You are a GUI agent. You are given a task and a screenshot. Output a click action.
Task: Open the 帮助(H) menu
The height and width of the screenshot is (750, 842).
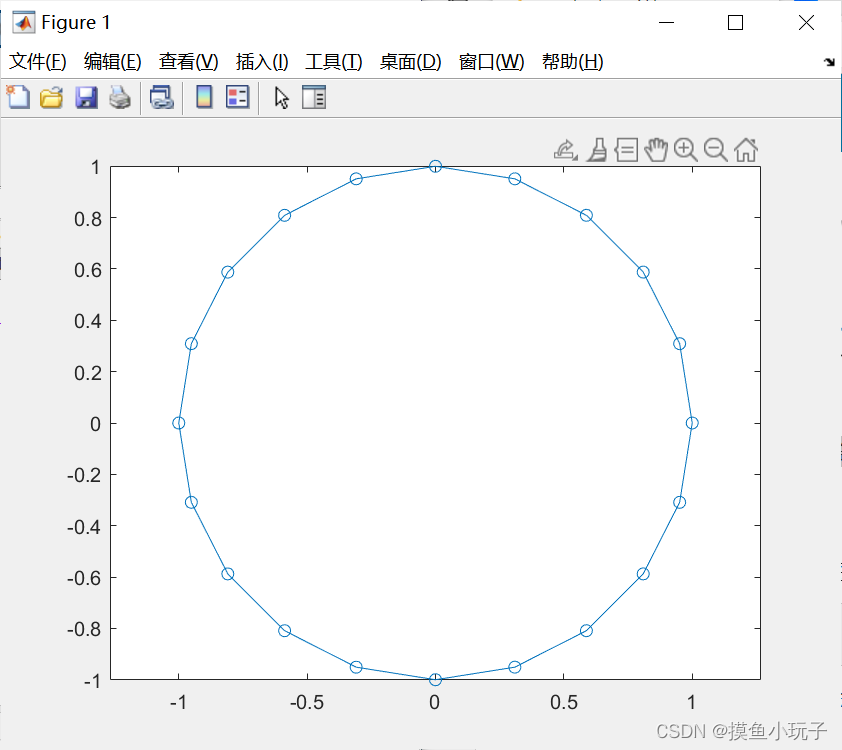pyautogui.click(x=572, y=62)
